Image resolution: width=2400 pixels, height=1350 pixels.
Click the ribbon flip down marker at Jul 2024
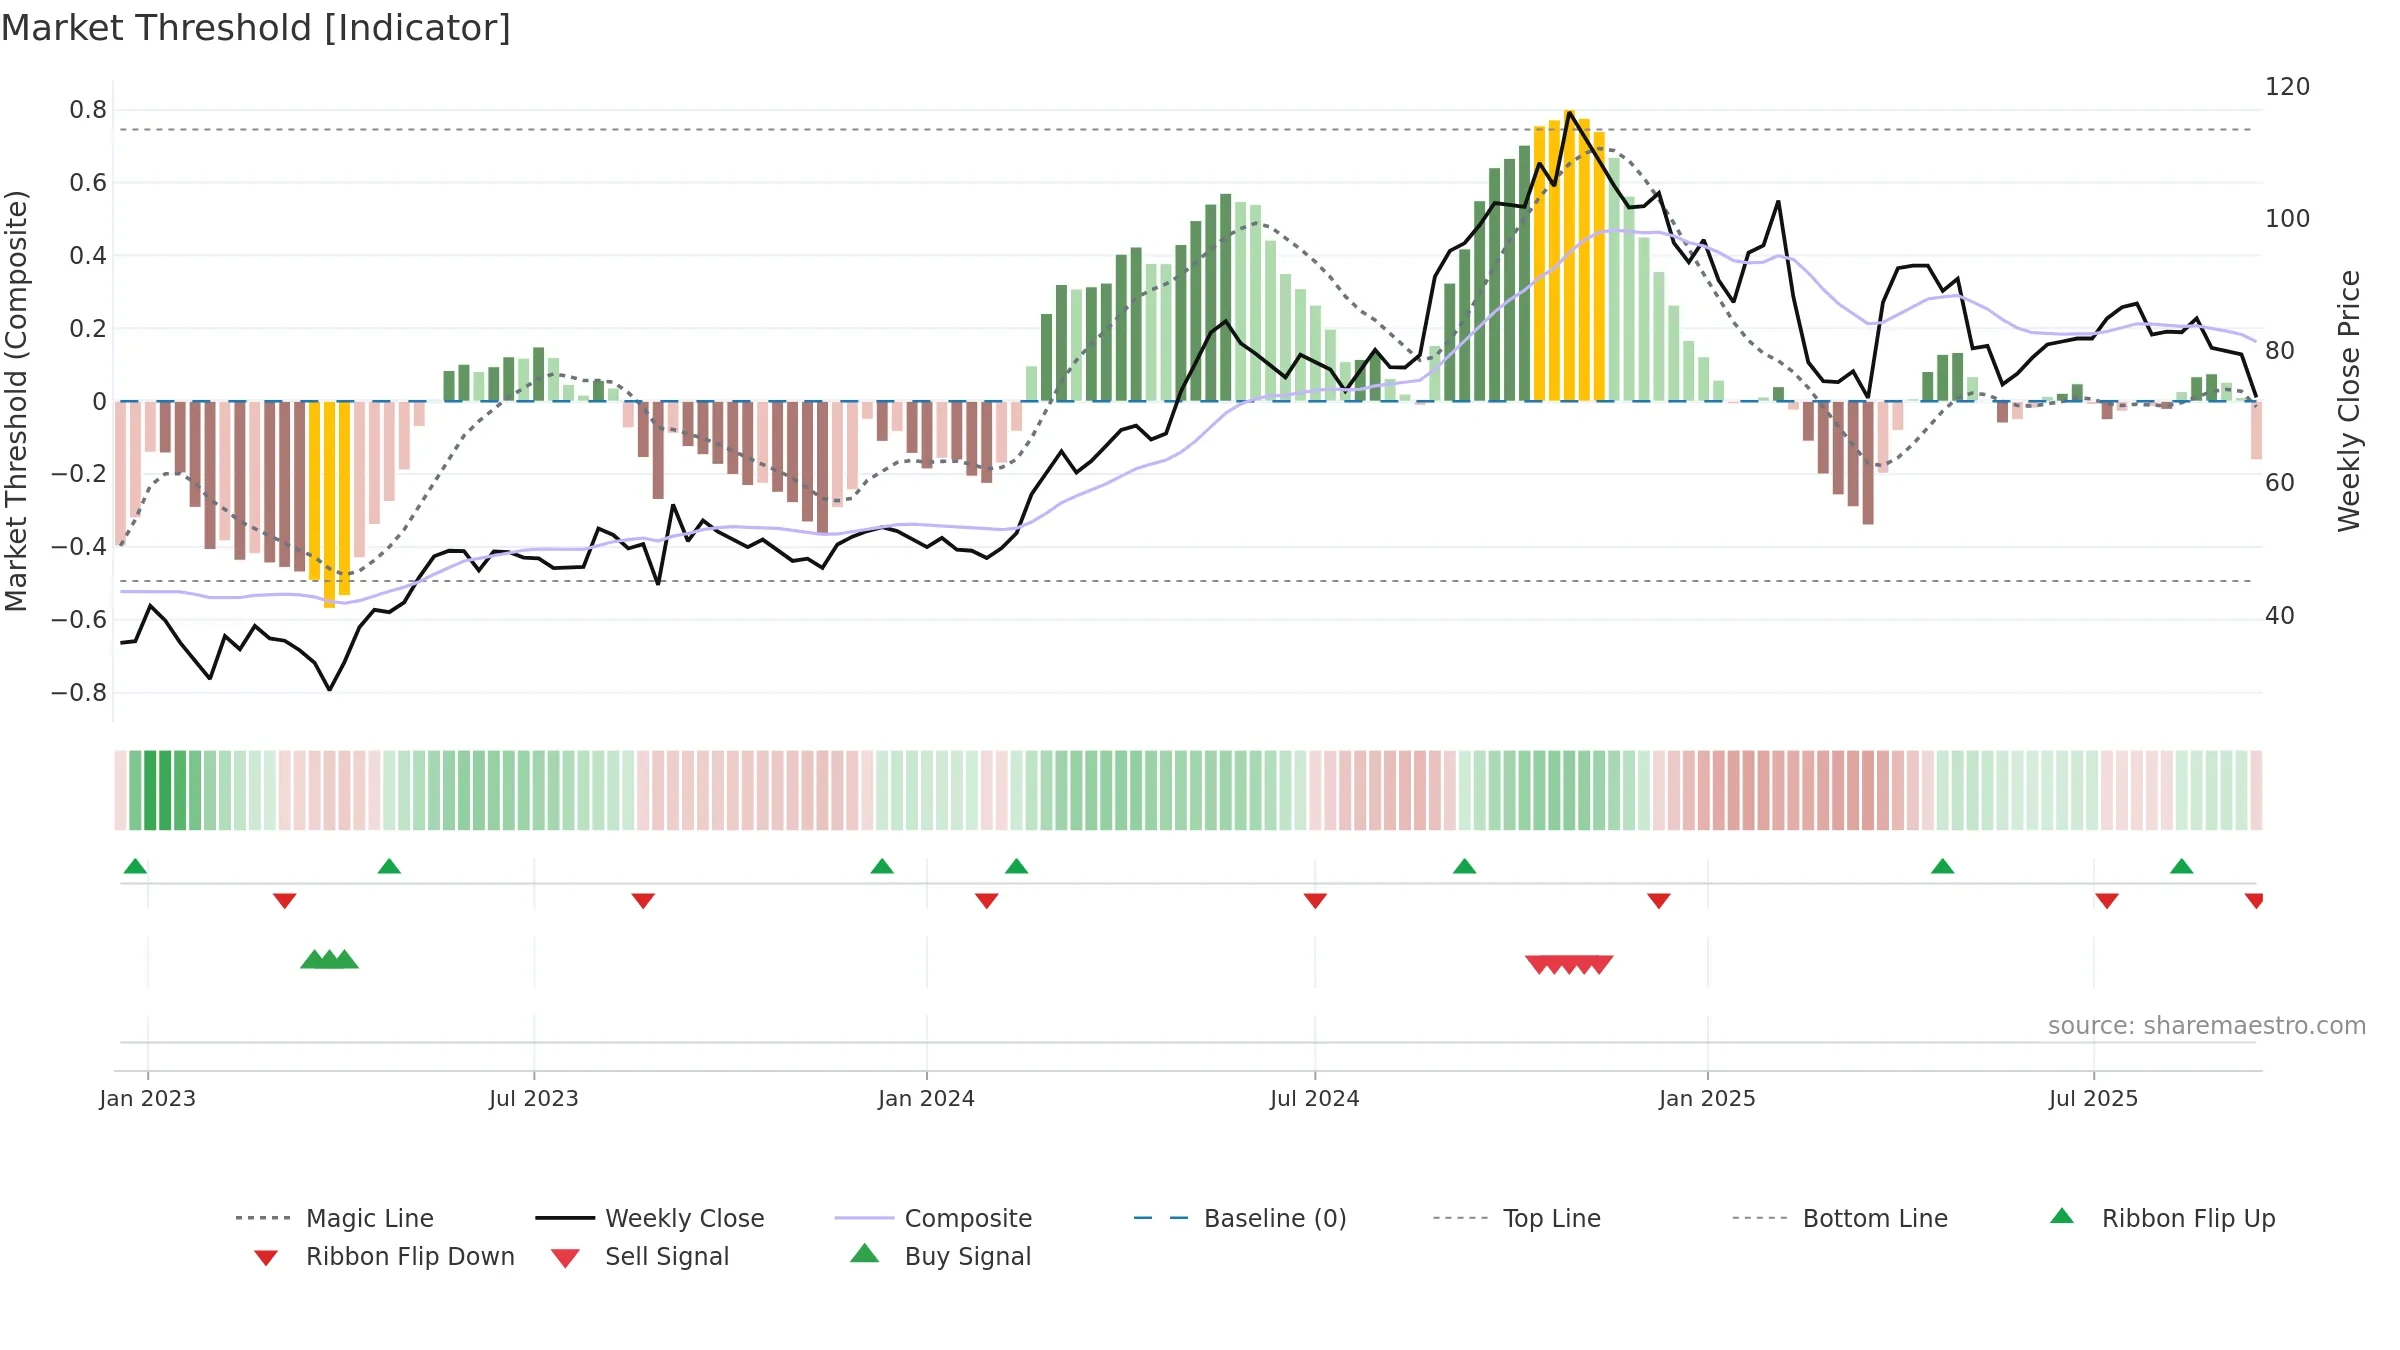[x=1315, y=901]
